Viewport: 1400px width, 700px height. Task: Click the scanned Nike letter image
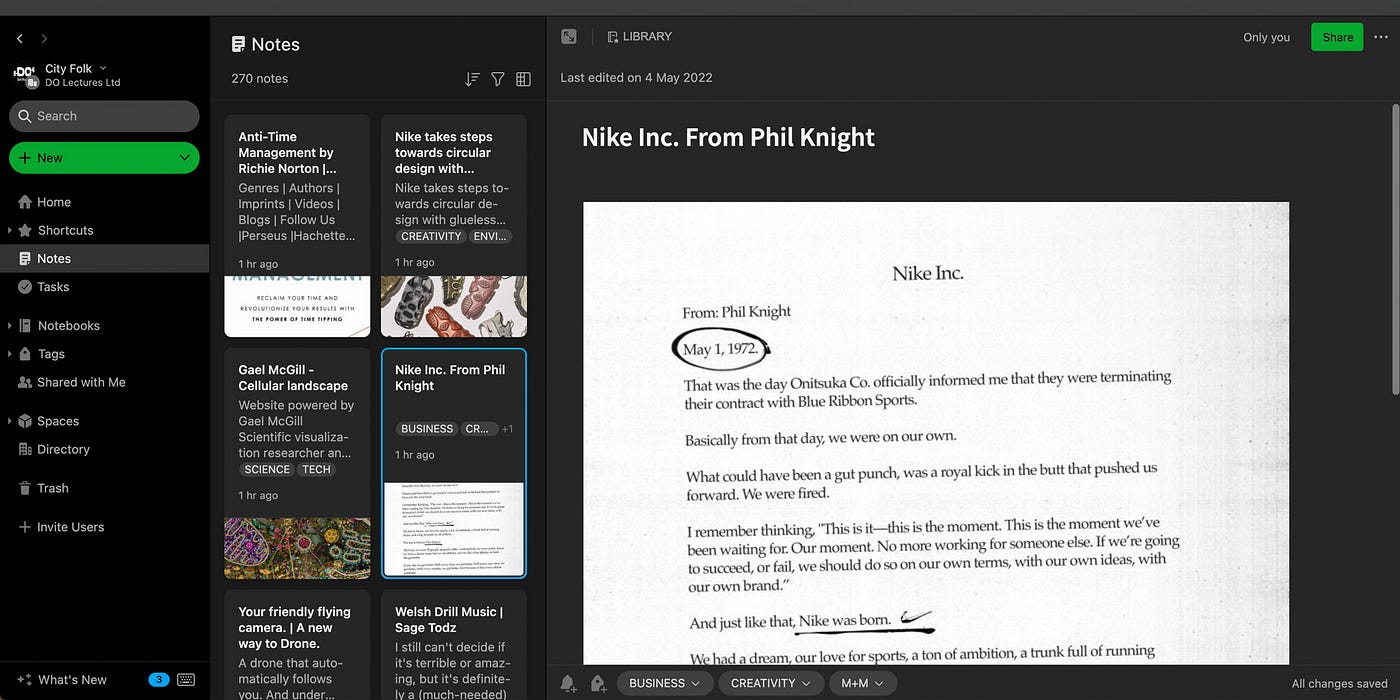936,433
